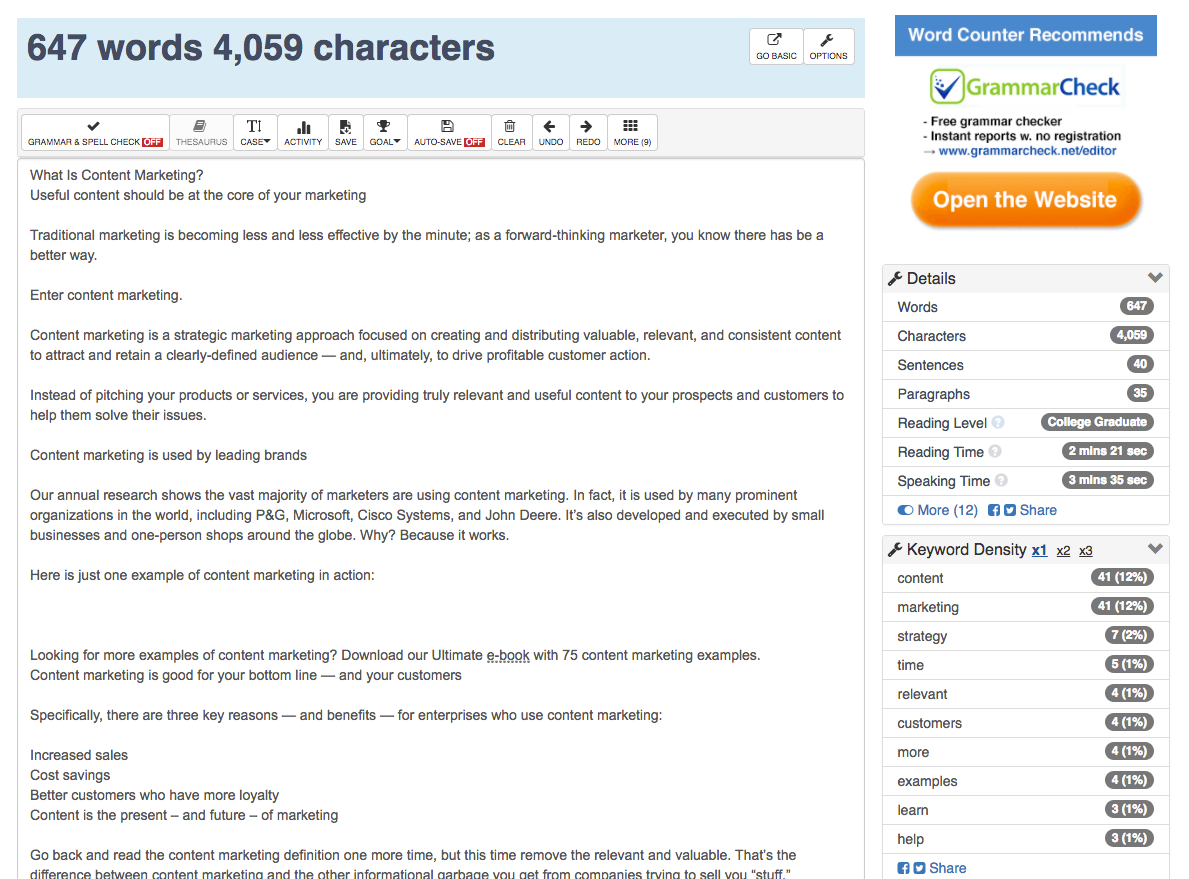Switch keyword density to x3

[x=1086, y=551]
